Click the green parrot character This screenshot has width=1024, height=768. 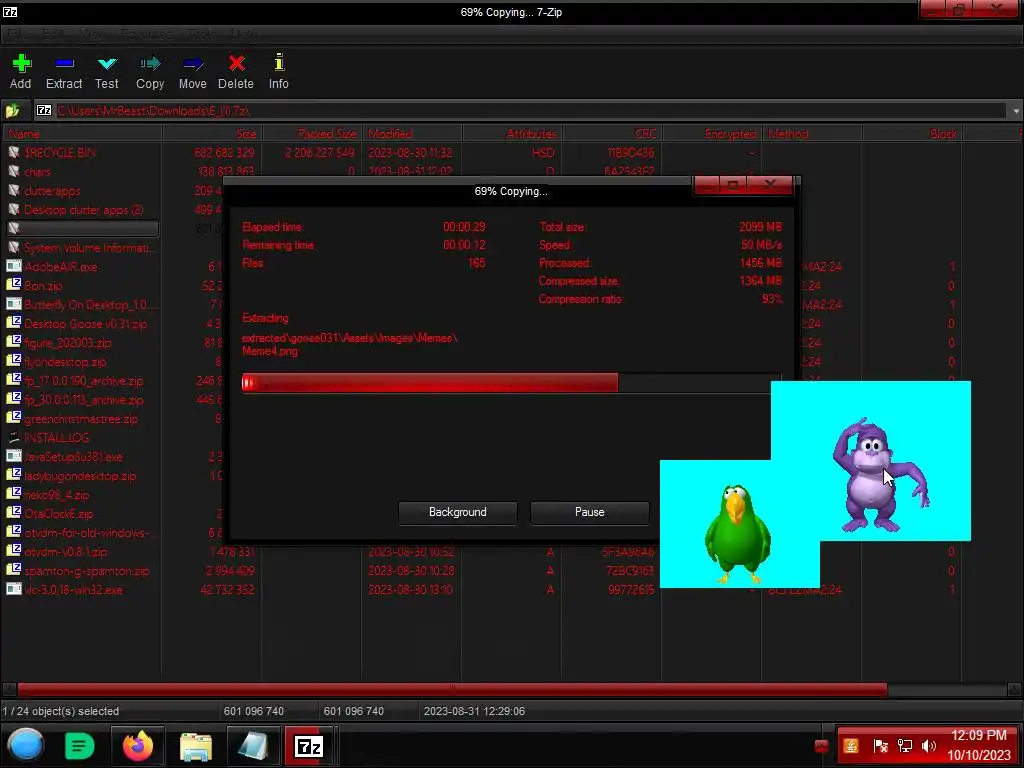click(737, 534)
